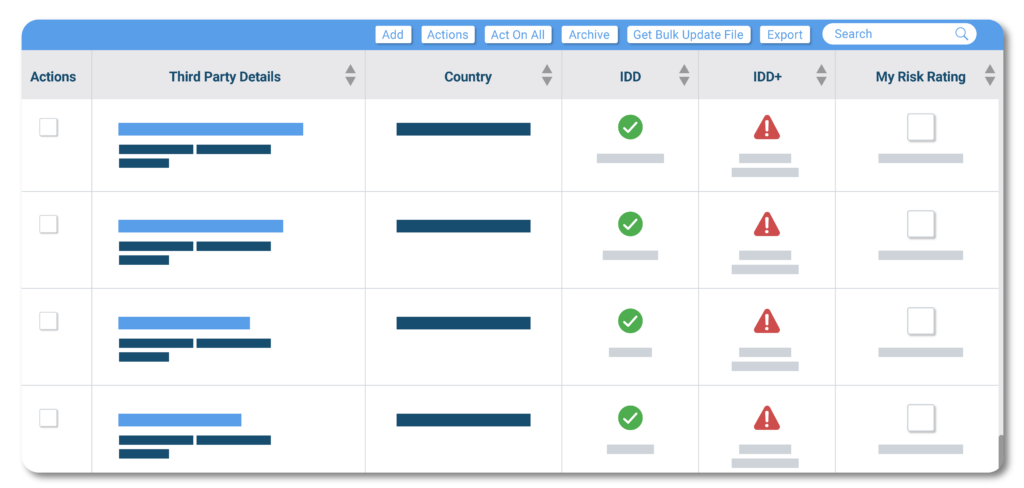Open the Actions menu in top toolbar
Screen dimensions: 1024x488
[447, 35]
